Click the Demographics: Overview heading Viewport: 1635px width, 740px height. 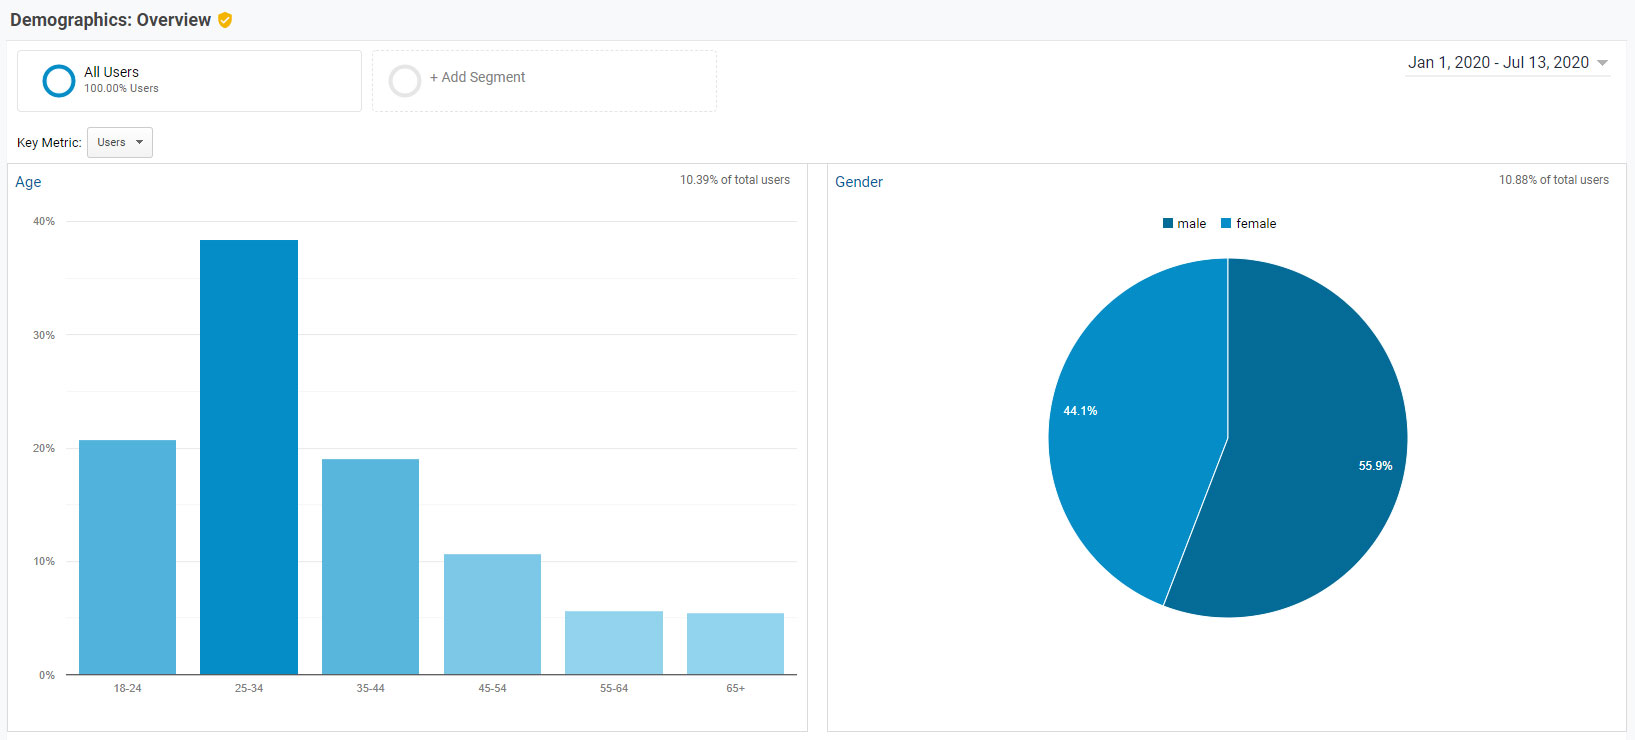click(x=110, y=20)
